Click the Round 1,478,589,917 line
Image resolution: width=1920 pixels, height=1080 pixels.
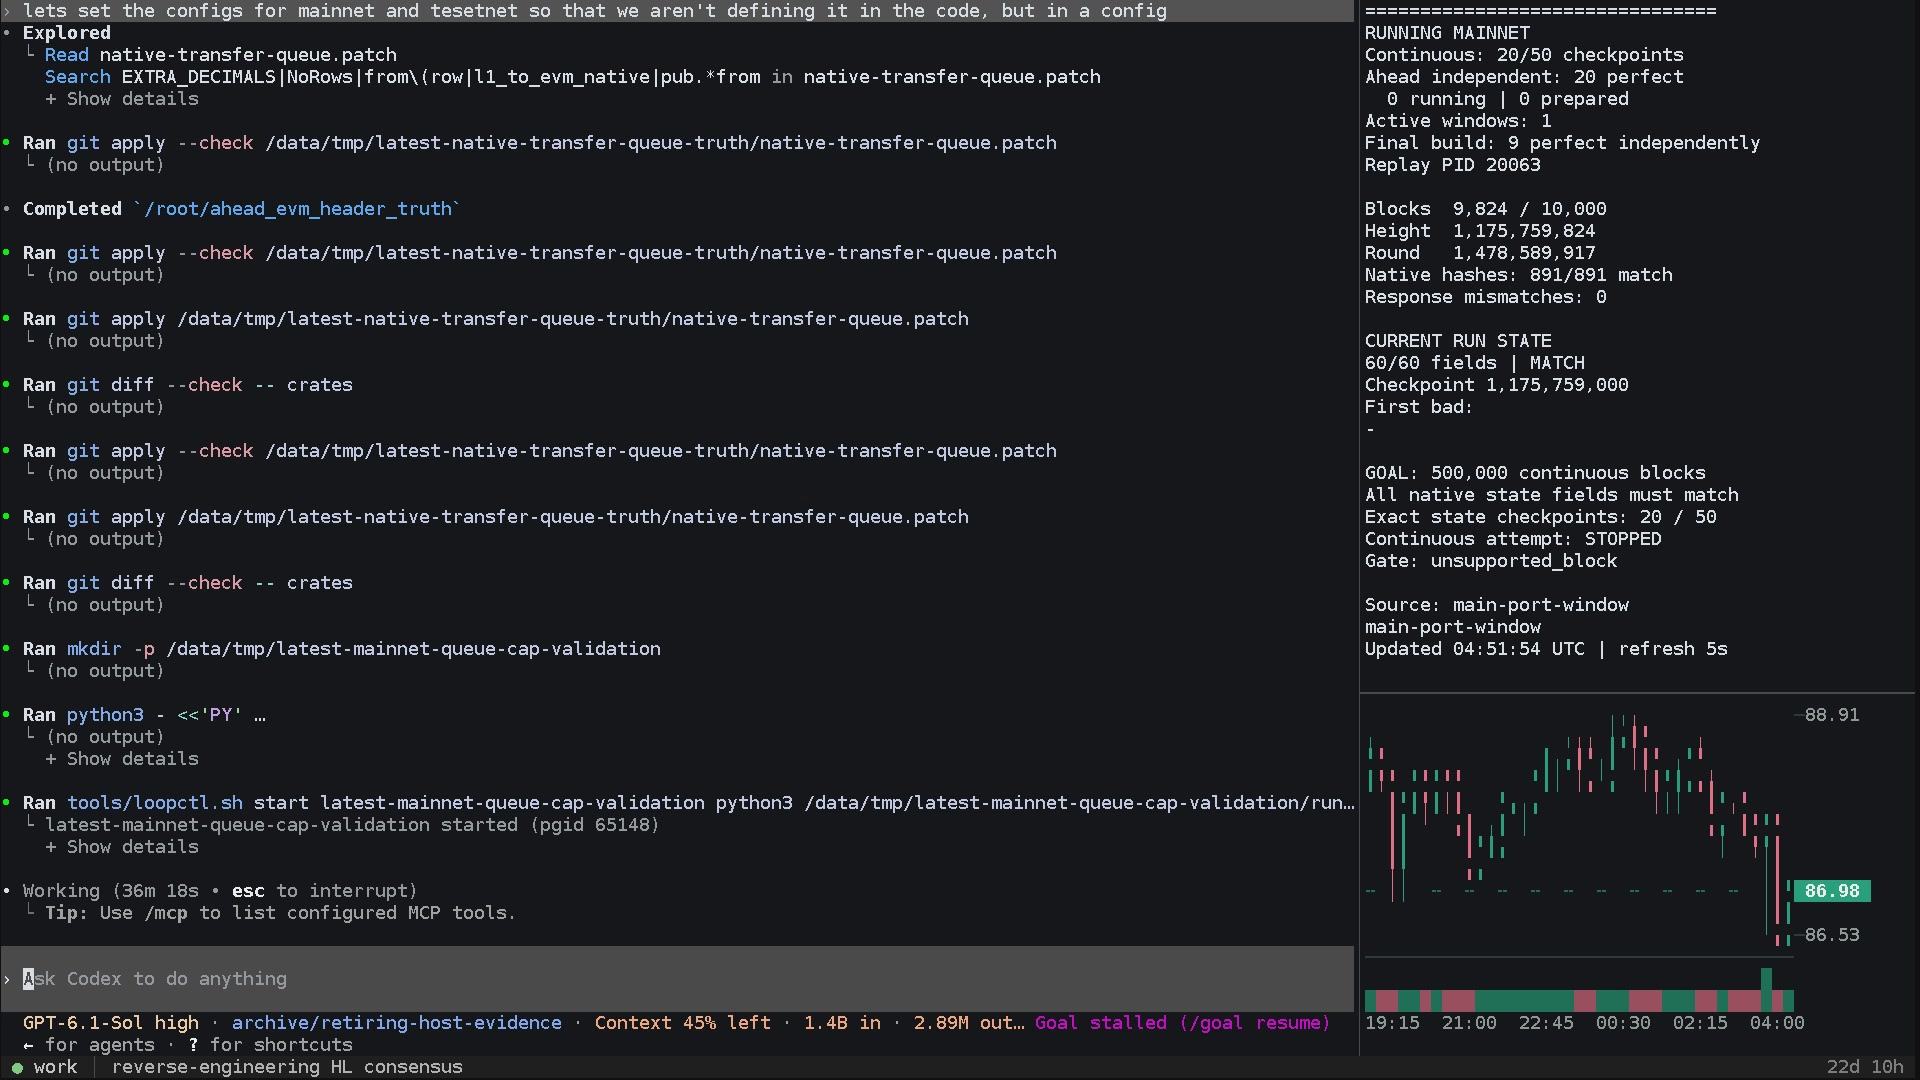click(1480, 253)
